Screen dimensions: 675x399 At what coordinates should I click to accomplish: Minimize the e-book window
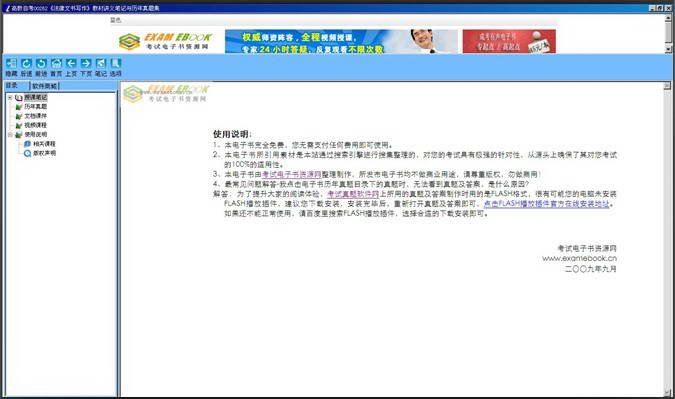click(653, 8)
